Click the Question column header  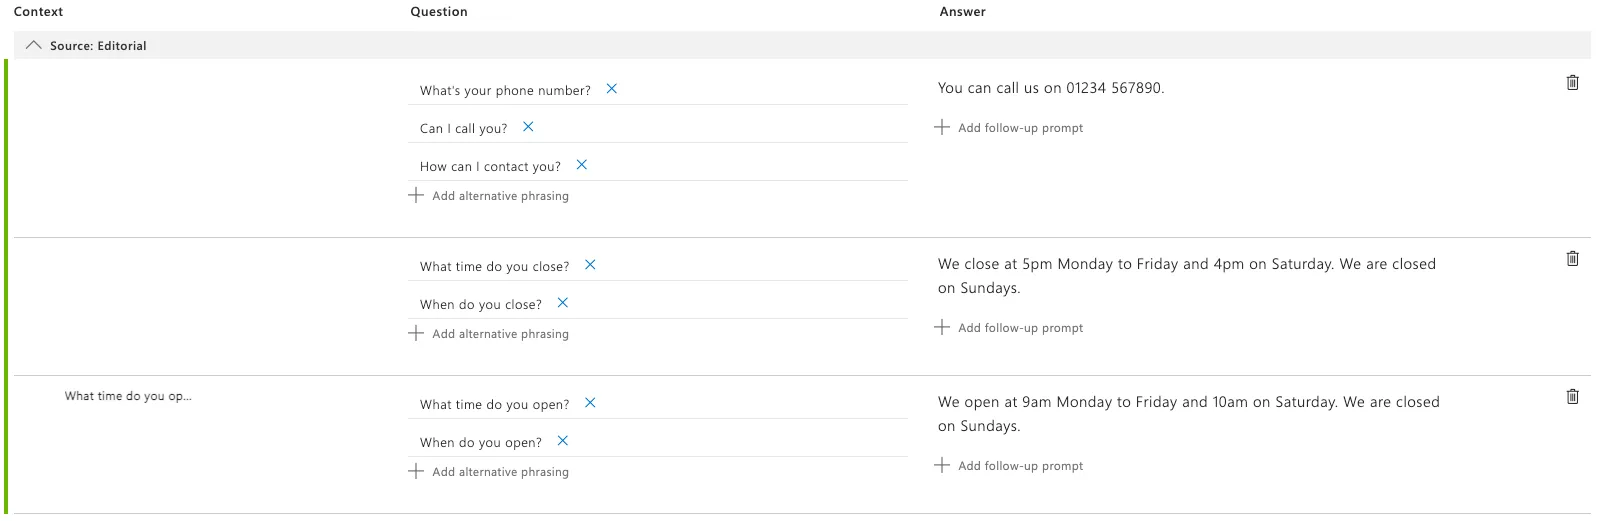[439, 12]
